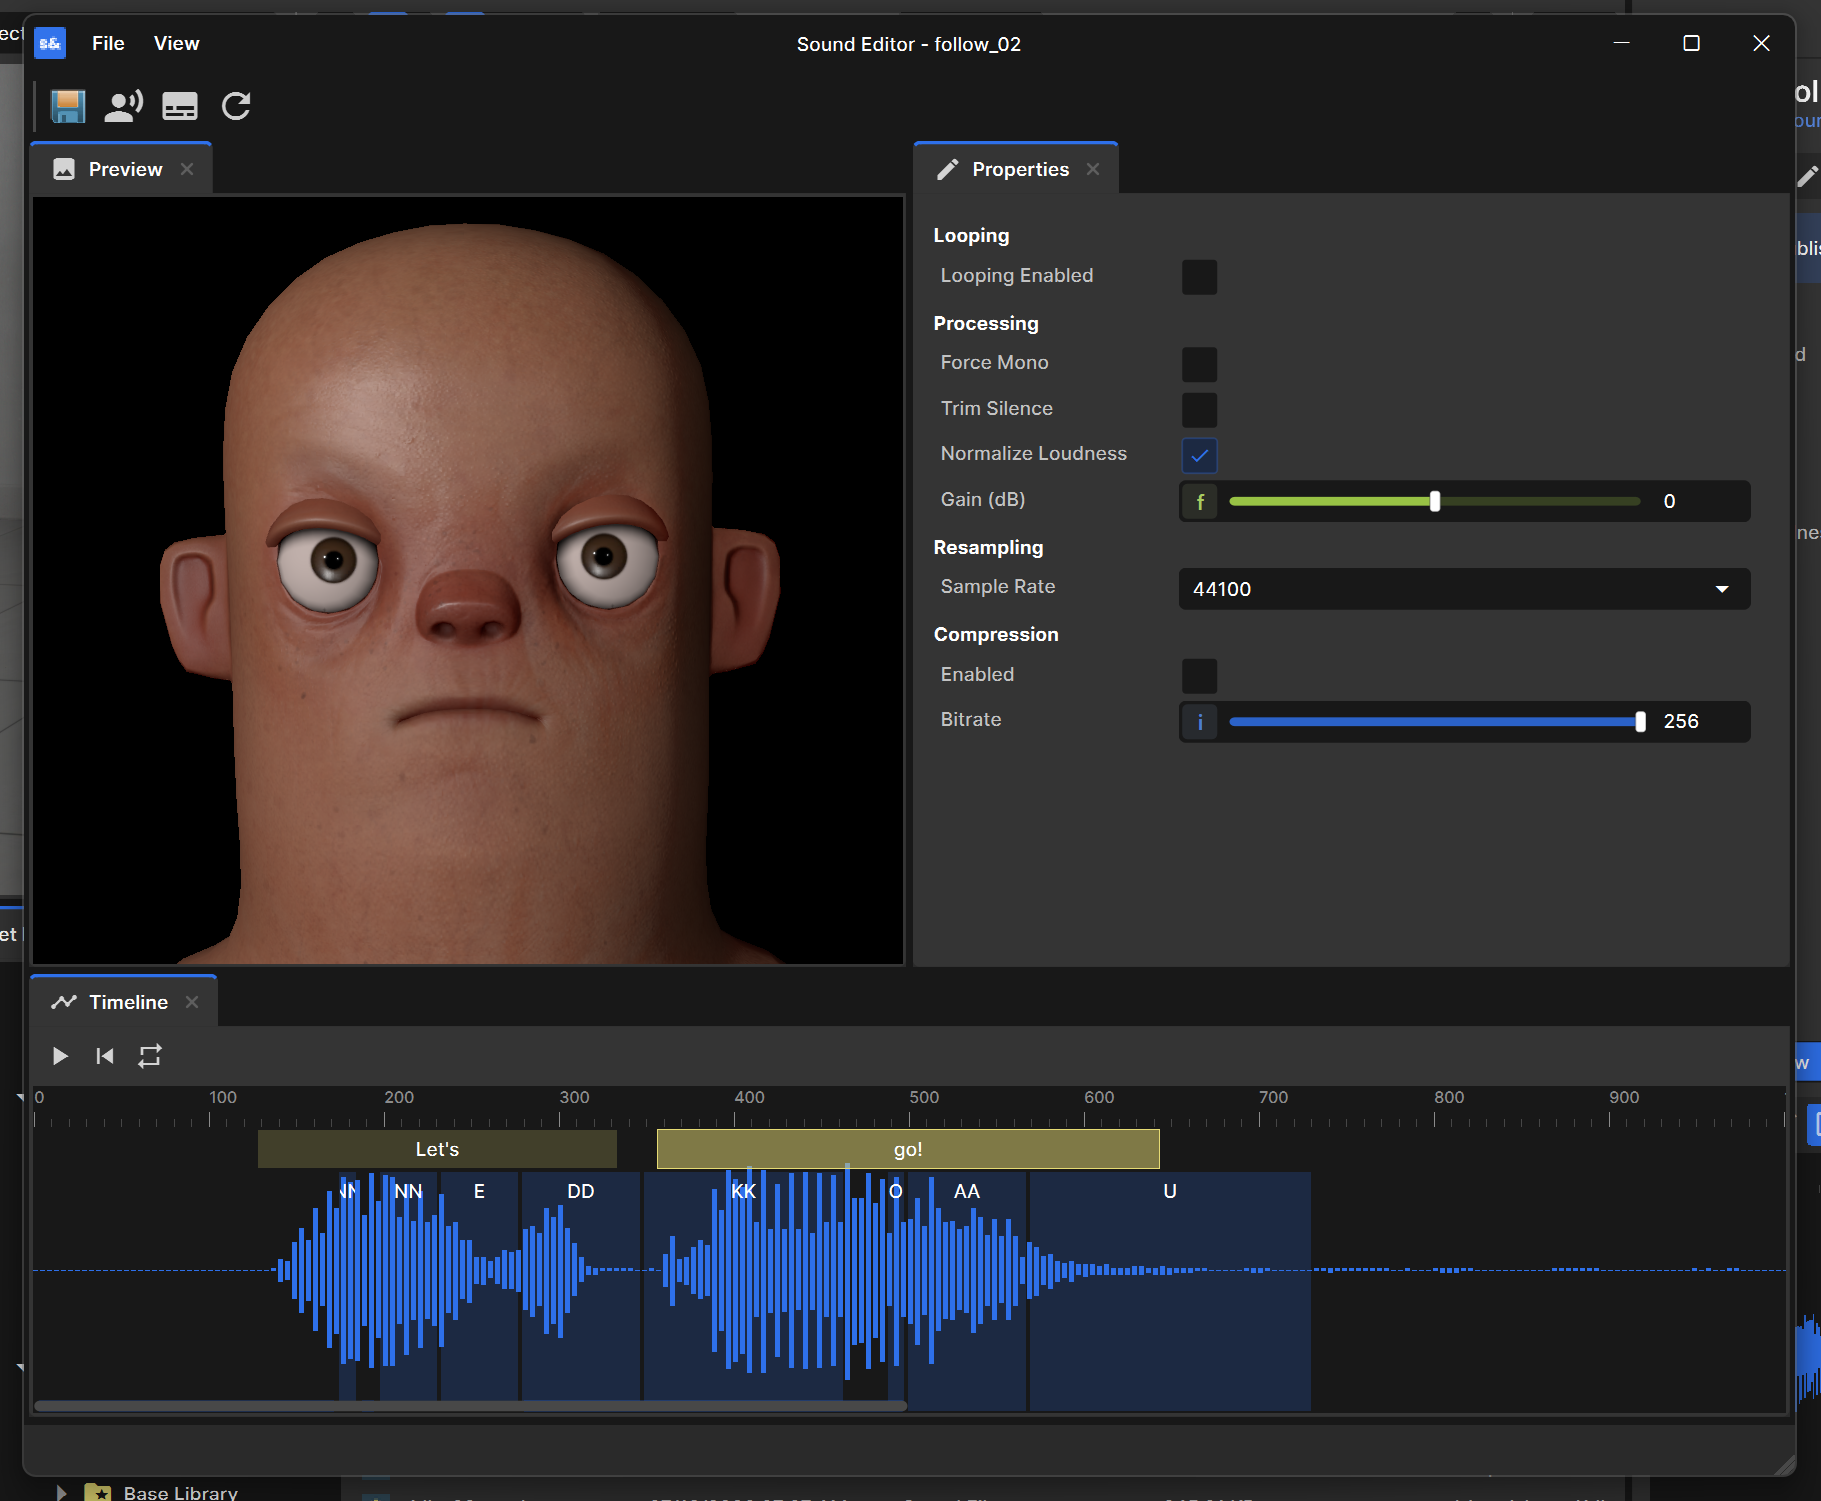Play the sound in the timeline
The width and height of the screenshot is (1821, 1501).
(x=60, y=1056)
